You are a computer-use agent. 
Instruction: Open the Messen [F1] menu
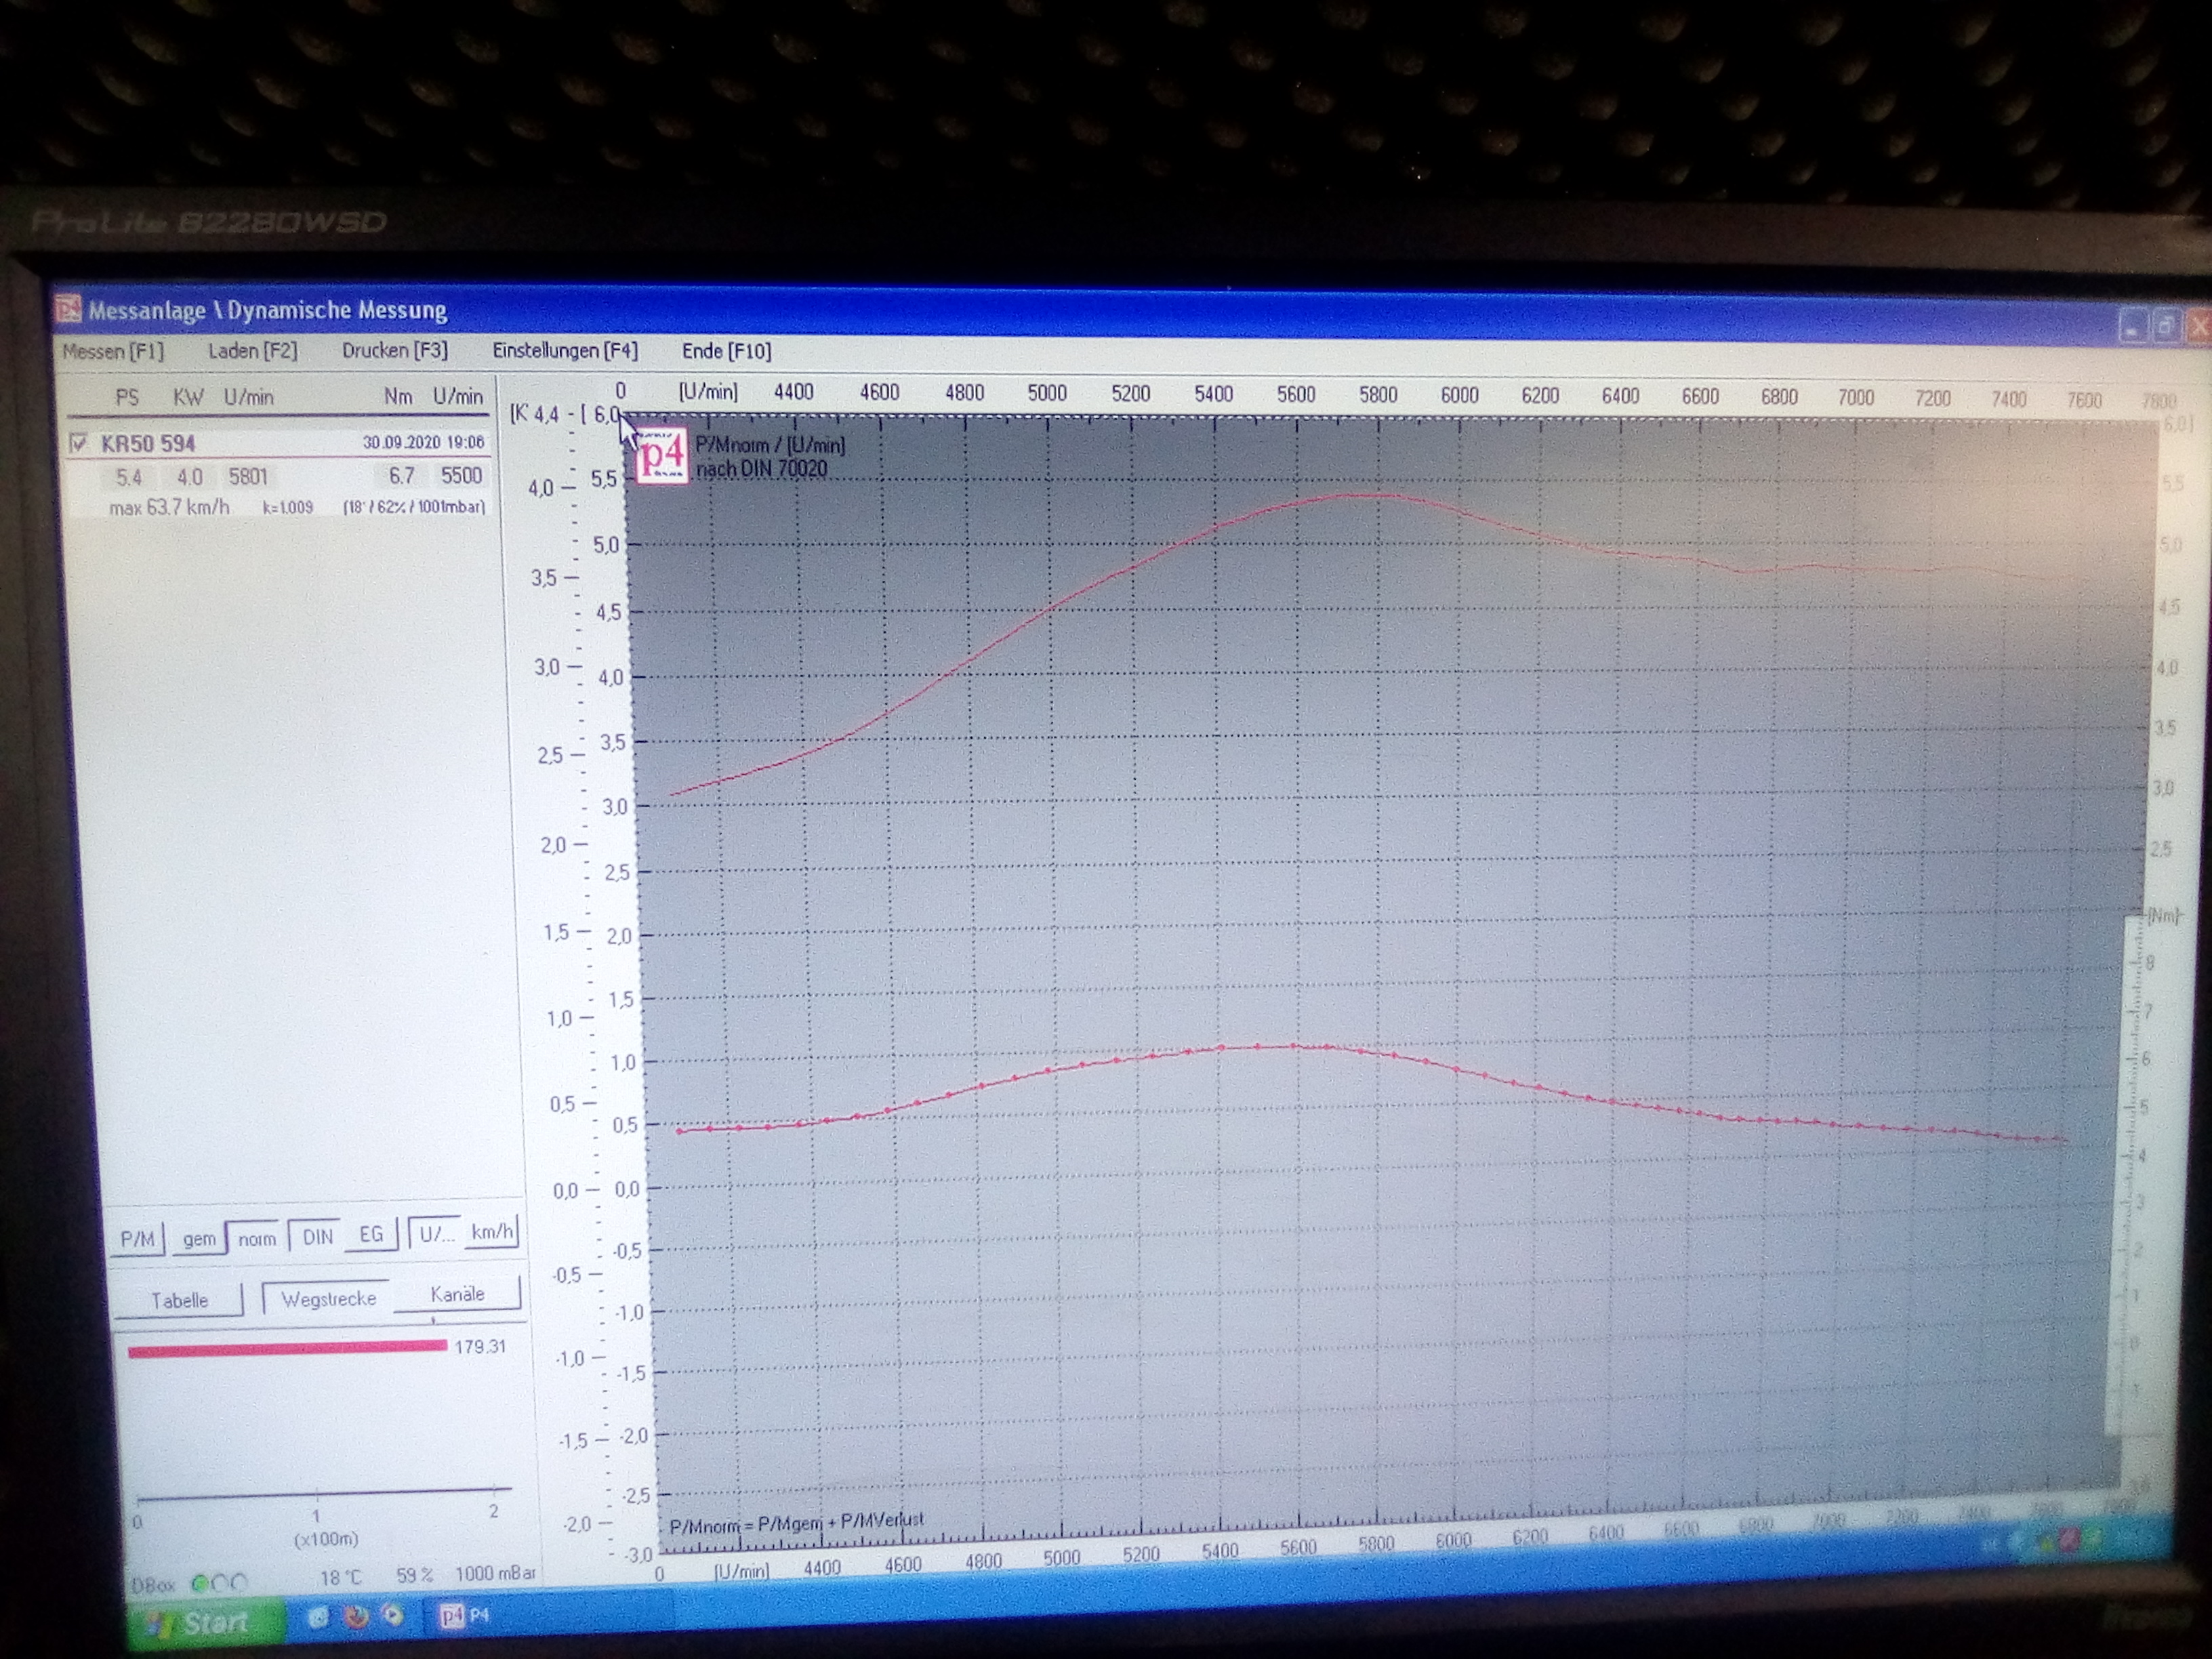[113, 351]
